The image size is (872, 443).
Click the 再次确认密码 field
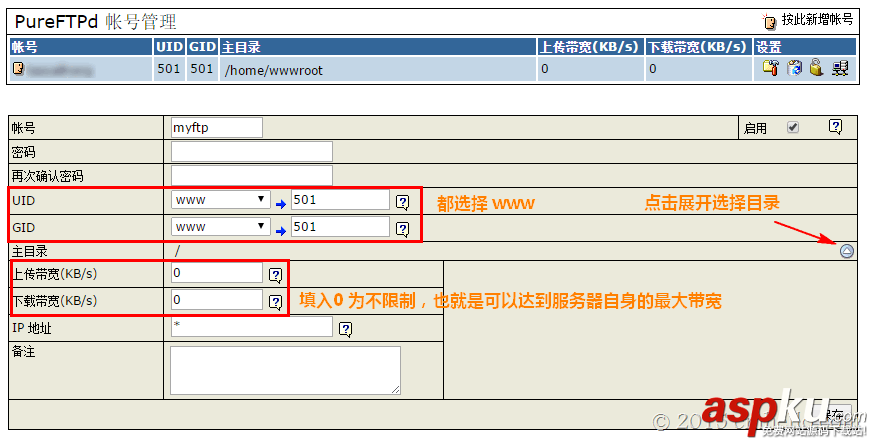252,176
